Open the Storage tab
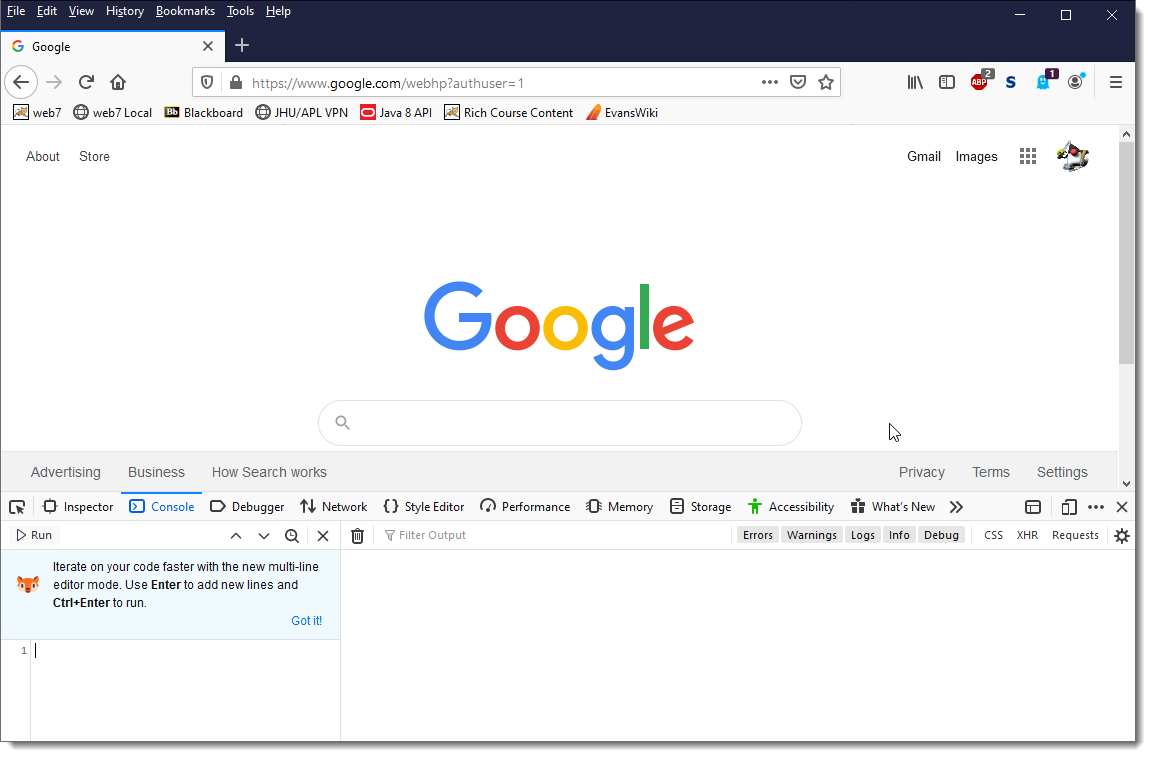The width and height of the screenshot is (1151, 757). (x=700, y=507)
